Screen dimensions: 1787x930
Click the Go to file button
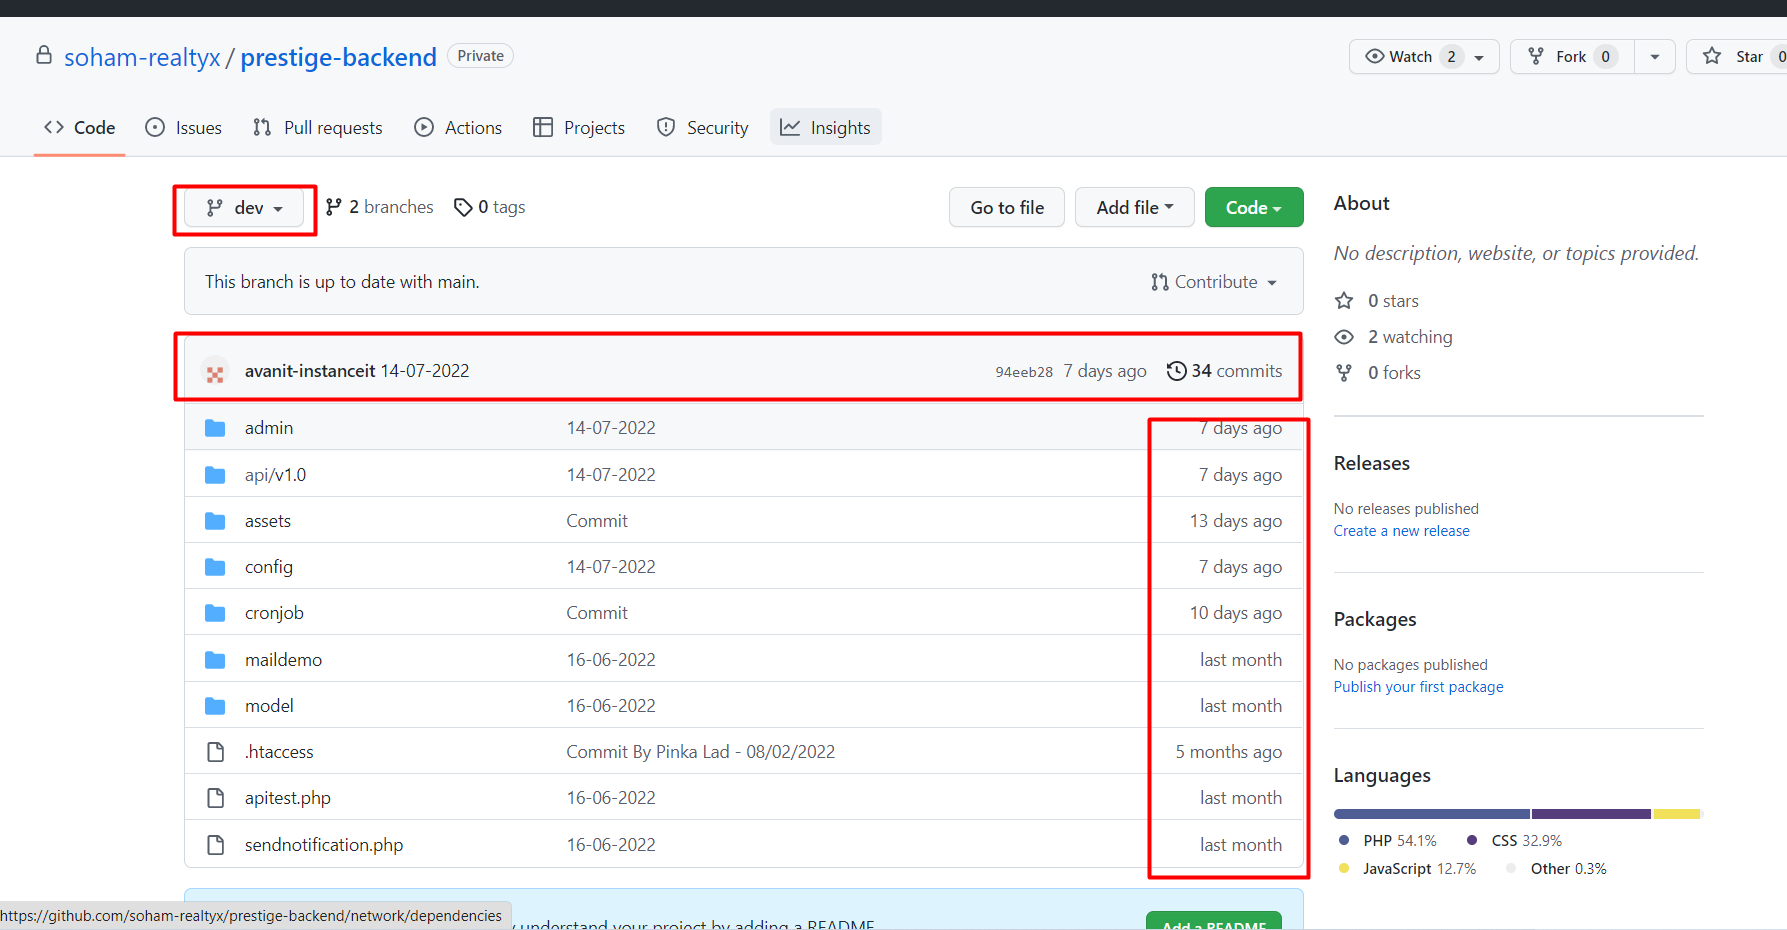[1007, 207]
